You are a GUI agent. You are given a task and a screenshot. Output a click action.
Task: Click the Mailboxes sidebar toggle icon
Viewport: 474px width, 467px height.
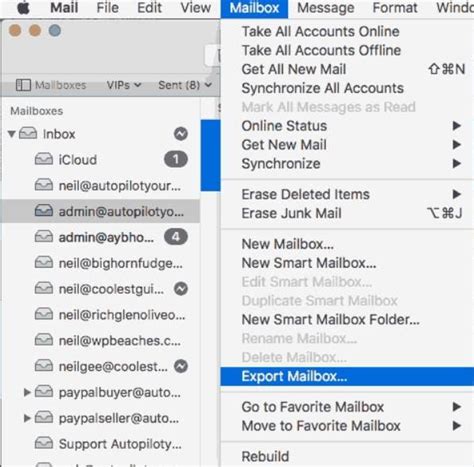23,85
